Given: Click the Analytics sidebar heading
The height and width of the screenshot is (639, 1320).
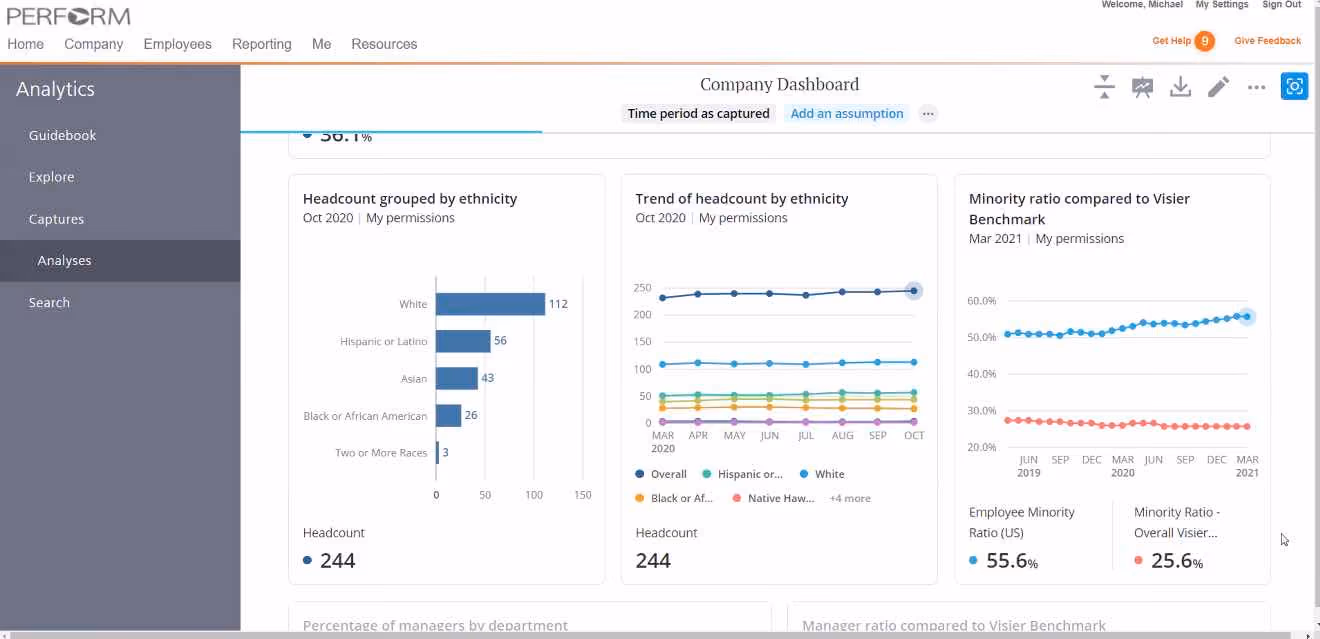Looking at the screenshot, I should 55,89.
